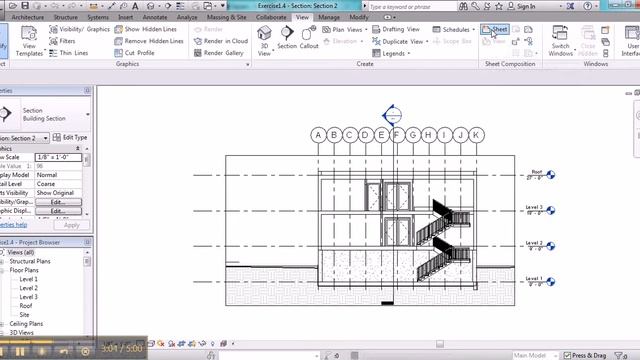640x360 pixels.
Task: Open the Filters dialog
Action: point(62,41)
